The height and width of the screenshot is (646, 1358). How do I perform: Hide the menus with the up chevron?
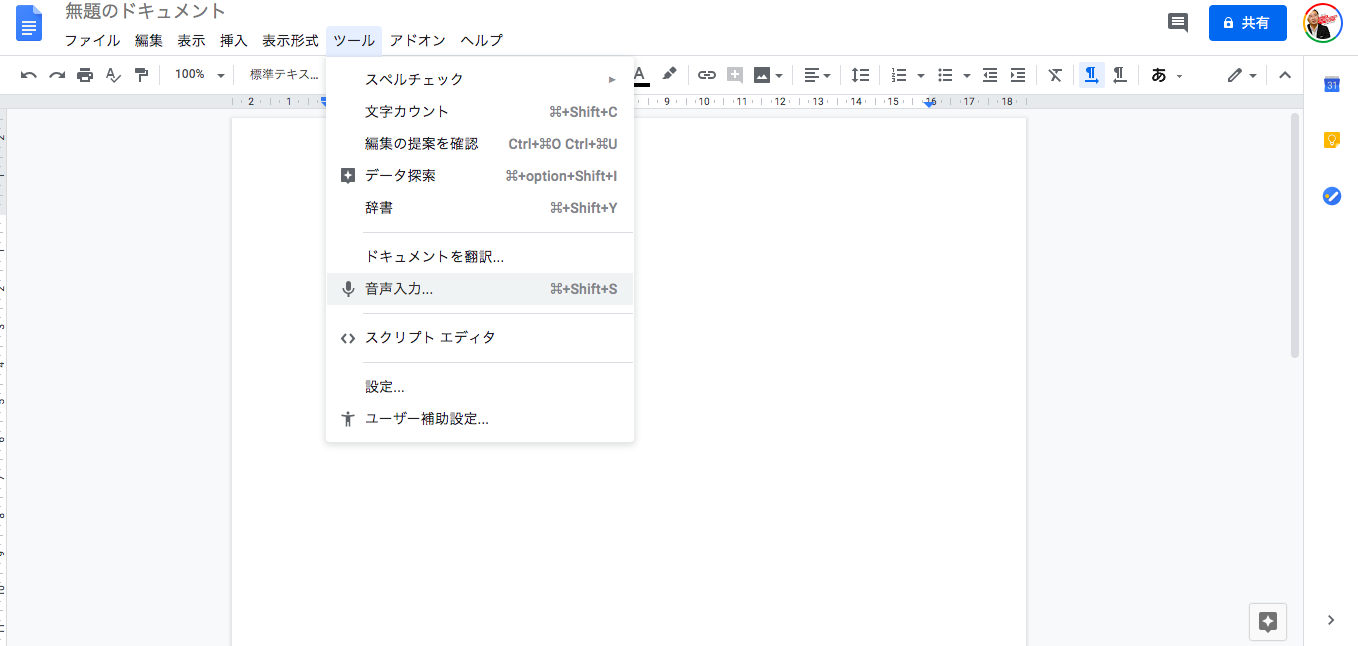(x=1285, y=75)
